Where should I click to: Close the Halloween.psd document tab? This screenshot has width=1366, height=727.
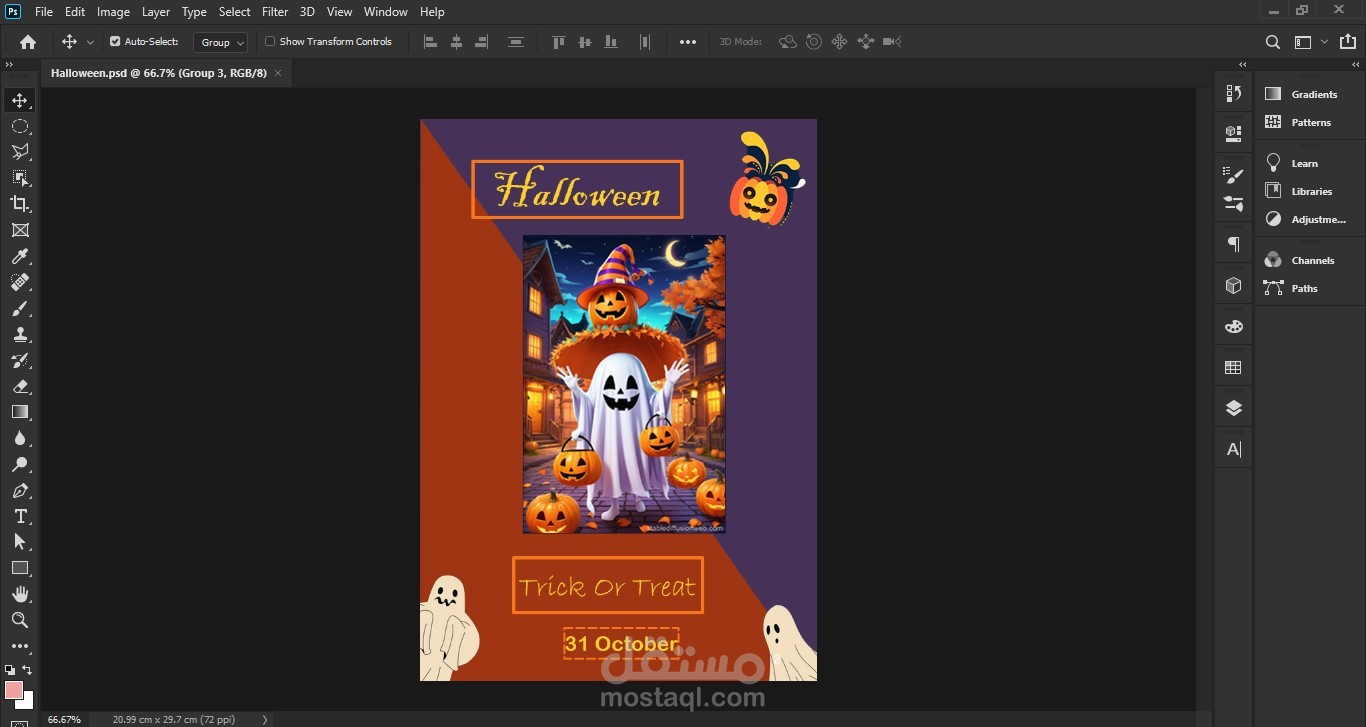(278, 73)
